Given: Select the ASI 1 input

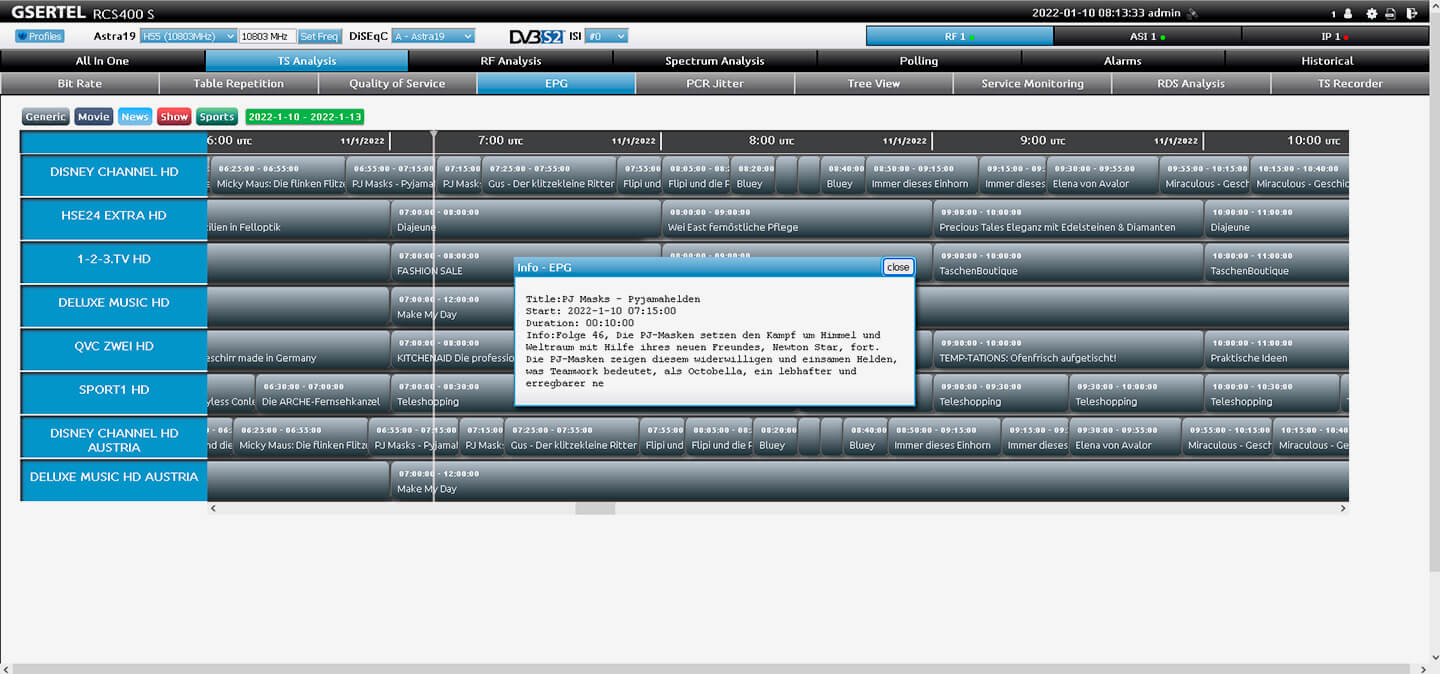Looking at the screenshot, I should pyautogui.click(x=1147, y=36).
